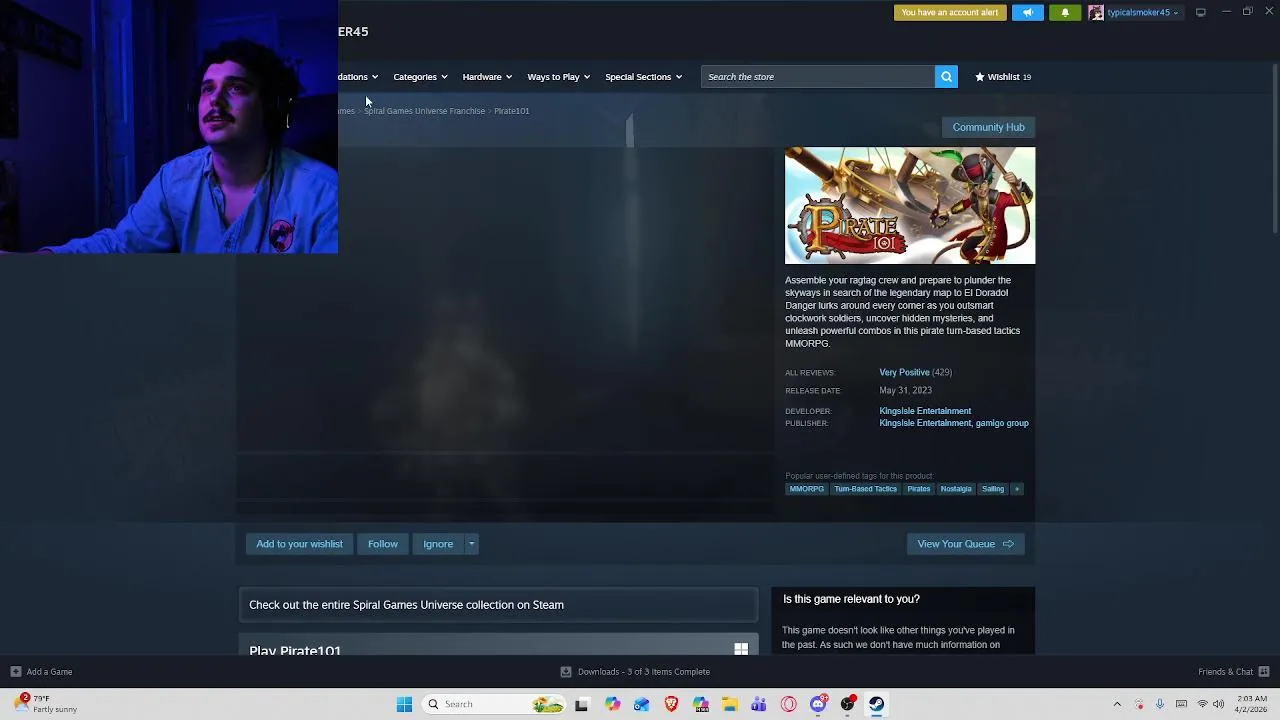Open Opera browser from the taskbar
The width and height of the screenshot is (1280, 720).
[x=789, y=704]
